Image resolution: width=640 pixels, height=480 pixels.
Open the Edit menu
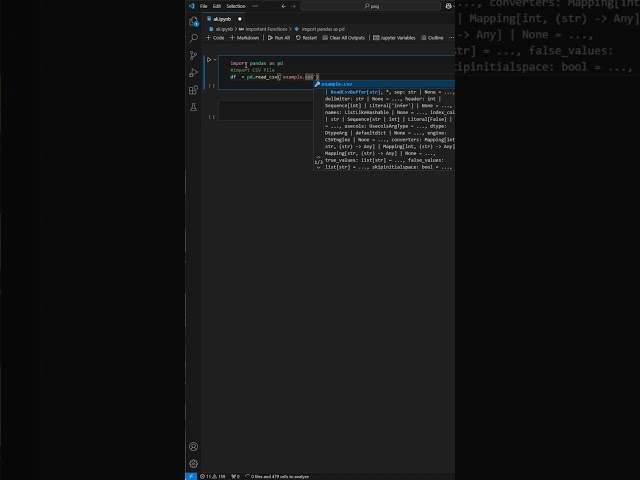tap(217, 6)
